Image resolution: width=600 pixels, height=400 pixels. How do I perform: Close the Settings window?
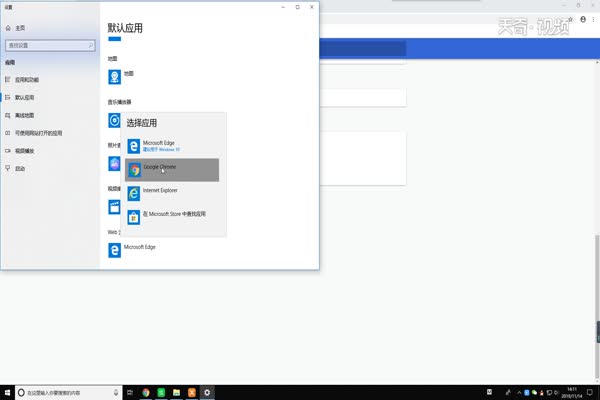(311, 7)
